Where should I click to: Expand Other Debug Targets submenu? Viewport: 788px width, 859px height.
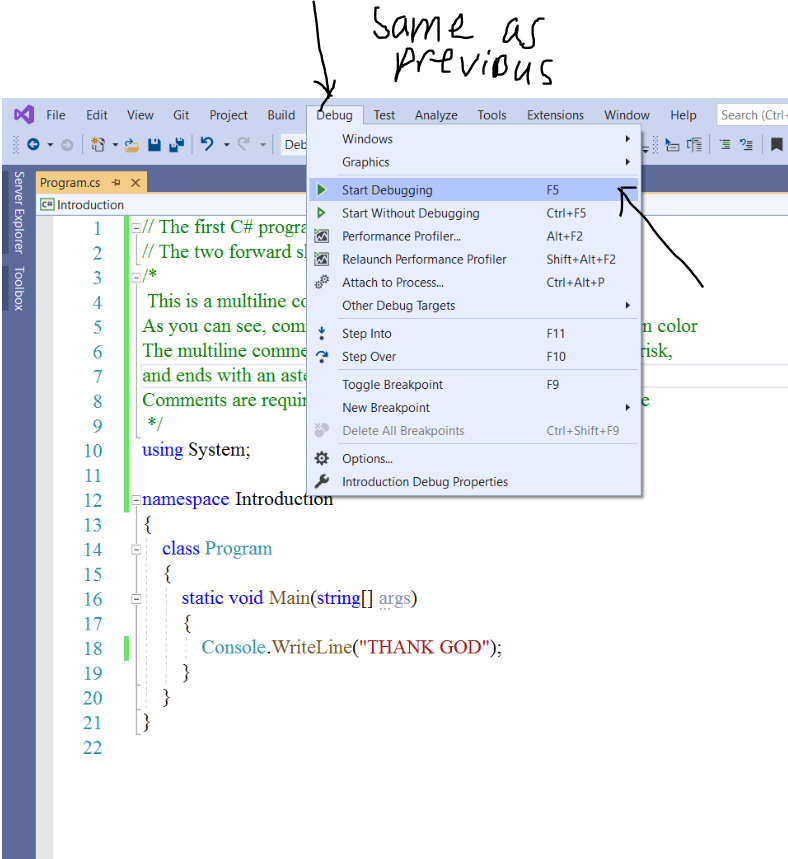click(x=474, y=305)
